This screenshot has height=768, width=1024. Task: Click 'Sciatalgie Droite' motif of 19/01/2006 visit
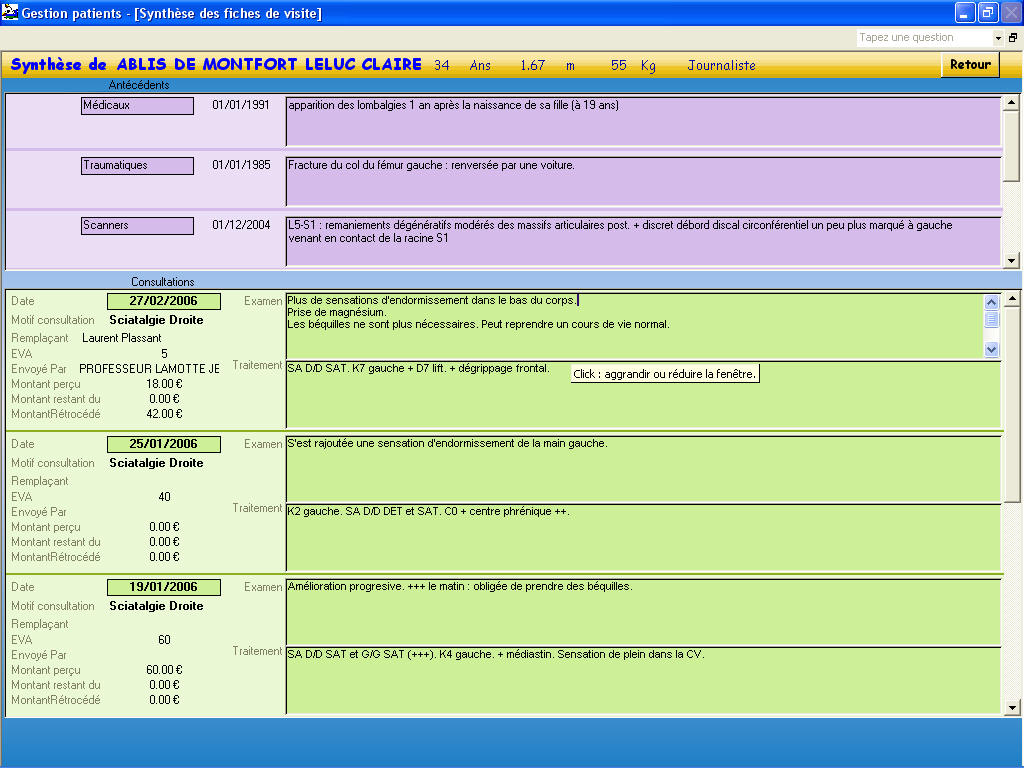pyautogui.click(x=156, y=606)
